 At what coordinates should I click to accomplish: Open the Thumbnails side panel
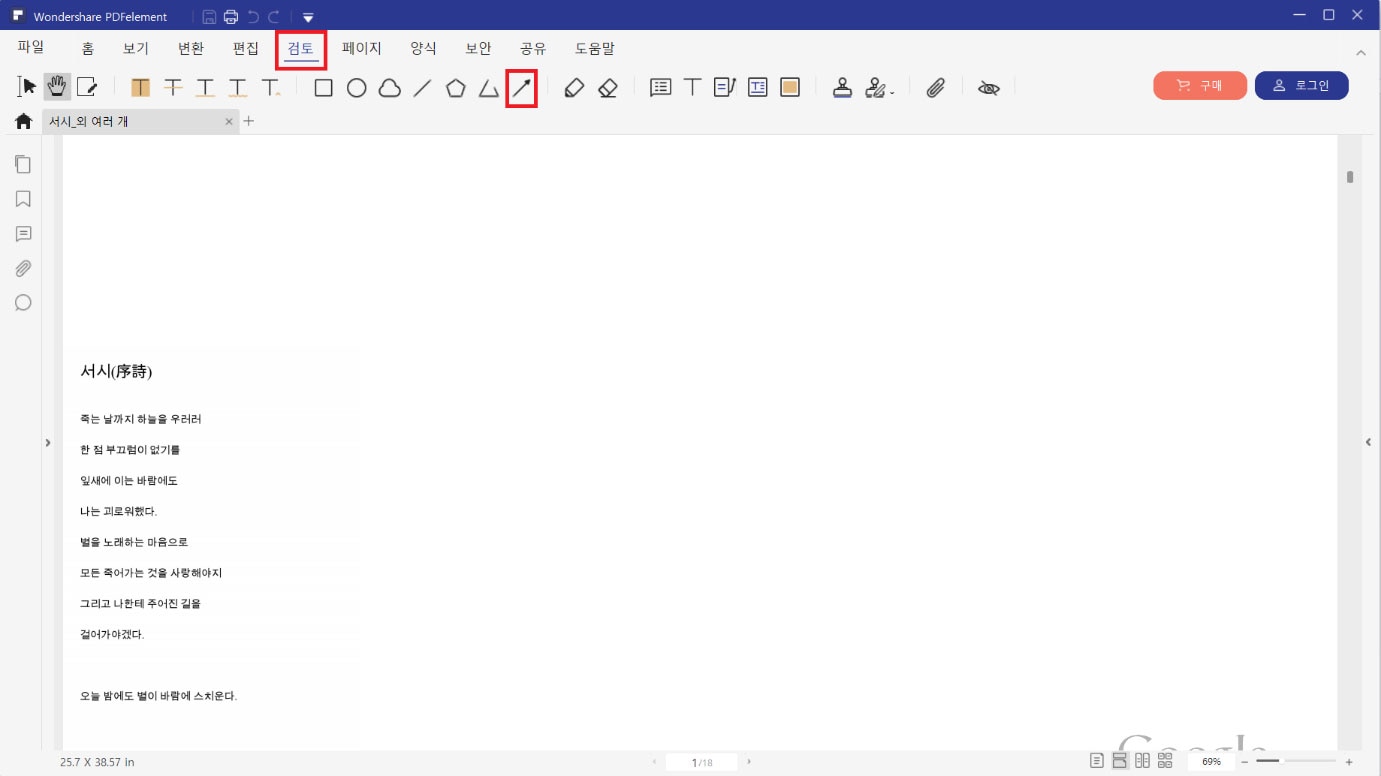pos(23,164)
